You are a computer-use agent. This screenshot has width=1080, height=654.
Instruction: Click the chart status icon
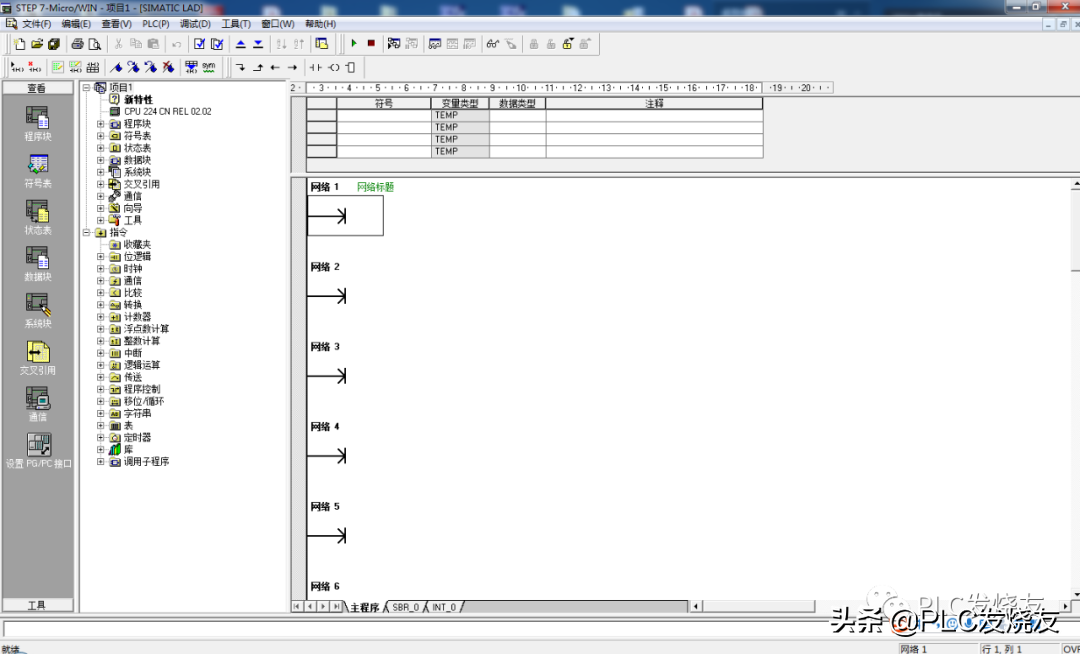click(x=435, y=43)
